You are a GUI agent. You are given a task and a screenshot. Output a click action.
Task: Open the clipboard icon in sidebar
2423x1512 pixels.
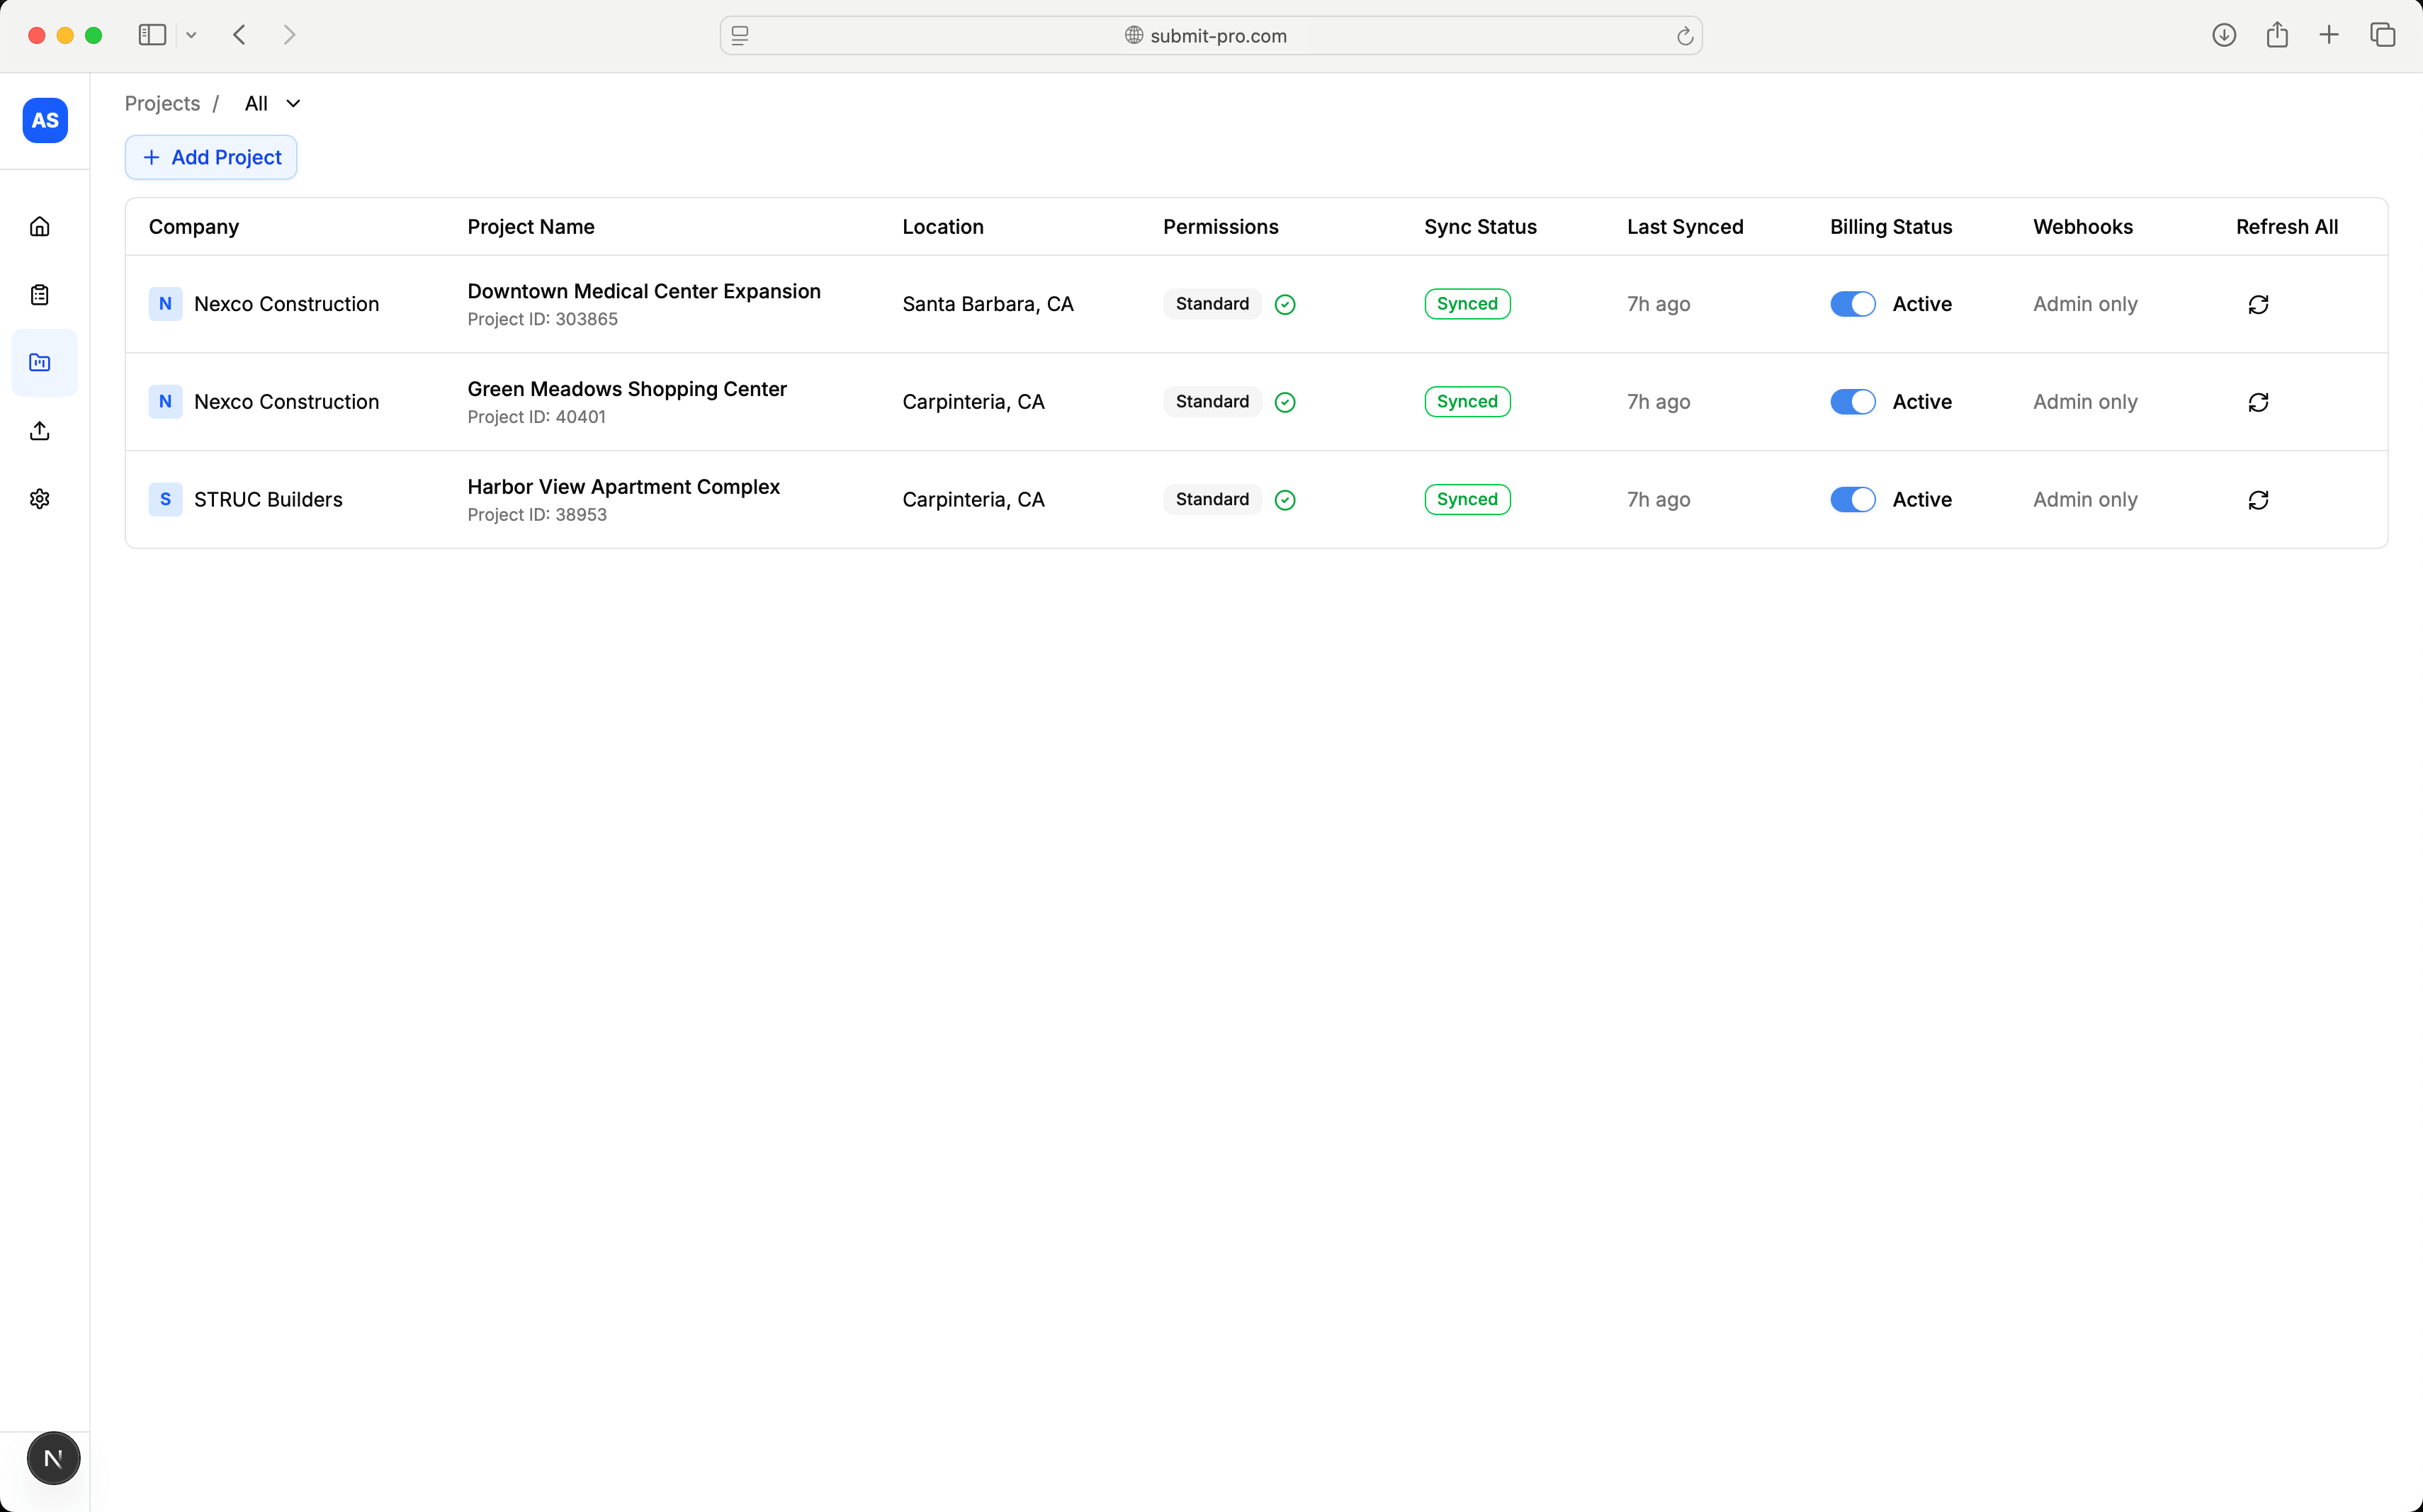(x=40, y=295)
